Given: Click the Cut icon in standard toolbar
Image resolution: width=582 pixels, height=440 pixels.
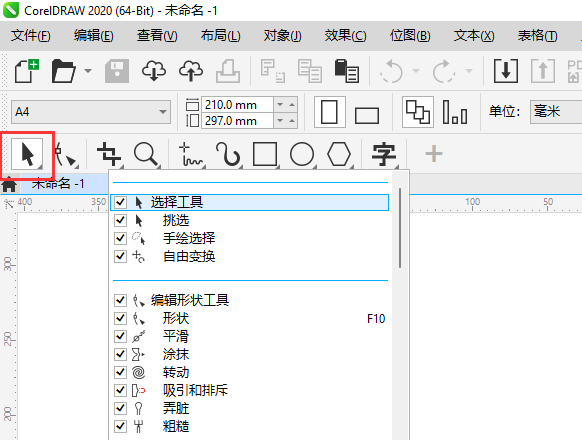Looking at the screenshot, I should pos(272,71).
